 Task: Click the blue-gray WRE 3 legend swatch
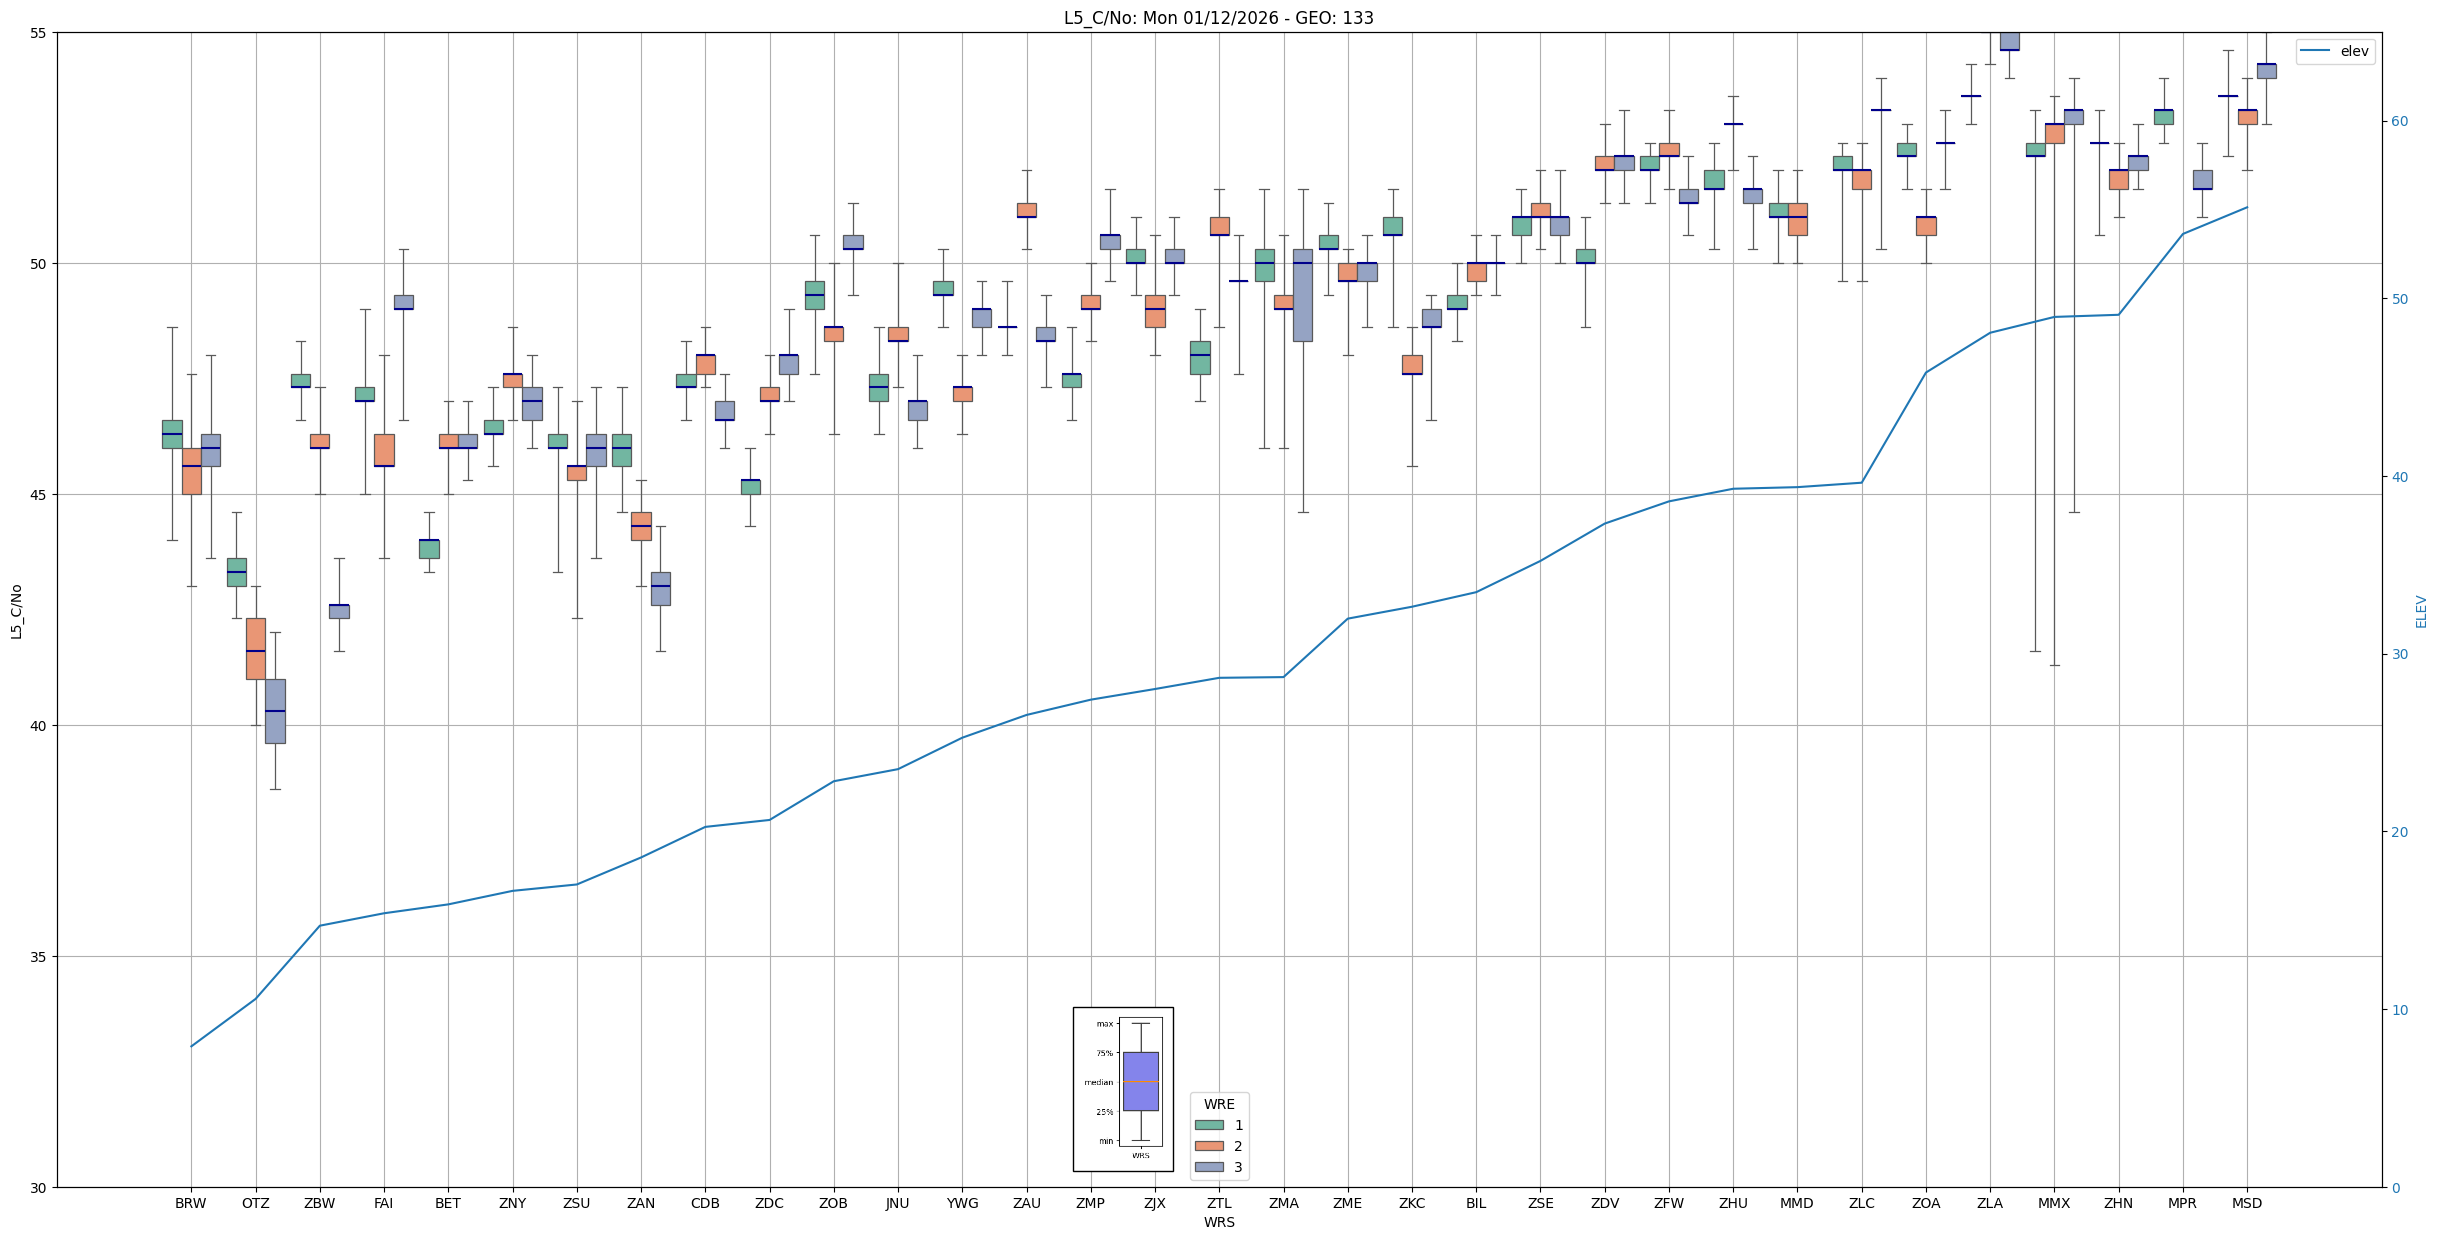pyautogui.click(x=1208, y=1167)
